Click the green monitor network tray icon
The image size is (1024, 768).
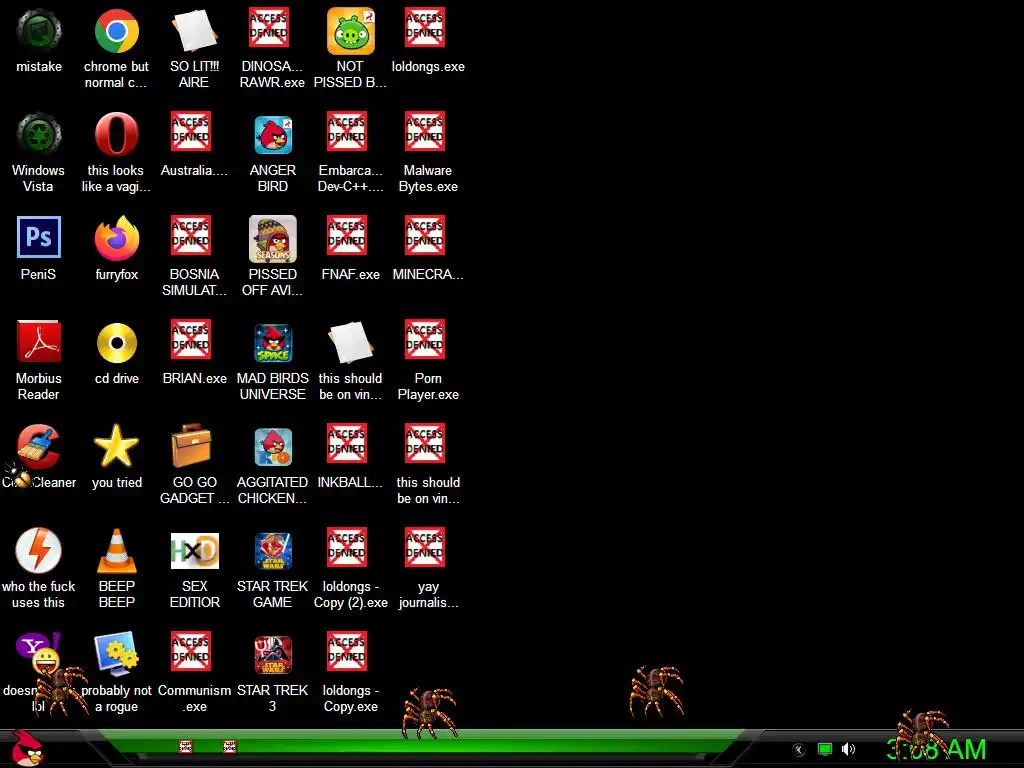825,749
